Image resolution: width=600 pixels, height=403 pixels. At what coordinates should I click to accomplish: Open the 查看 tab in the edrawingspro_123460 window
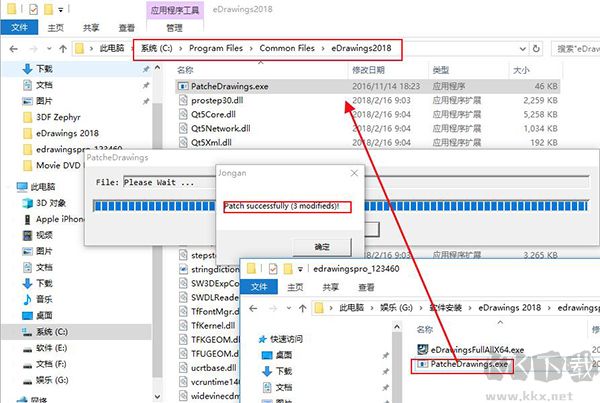(366, 287)
